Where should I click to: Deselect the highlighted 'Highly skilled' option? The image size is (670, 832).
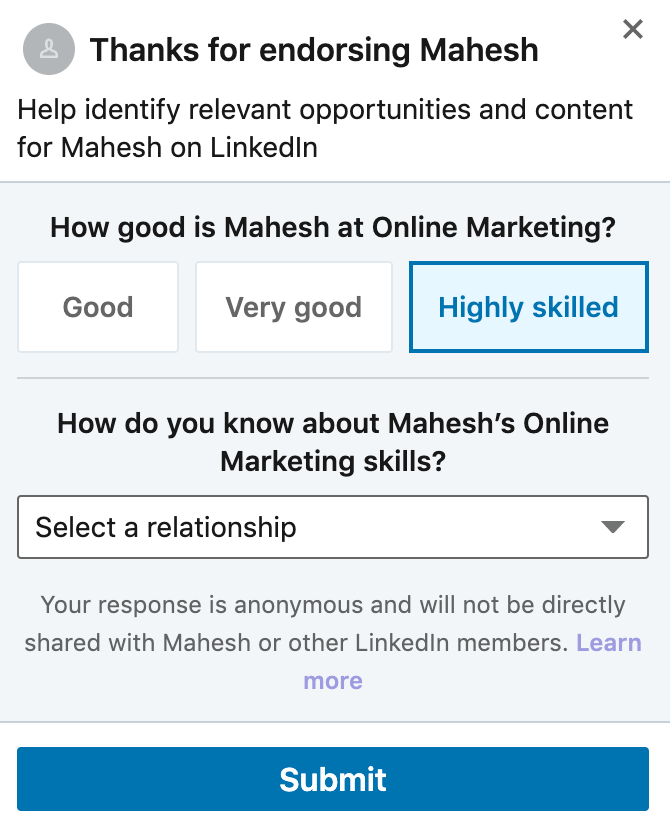pyautogui.click(x=528, y=306)
